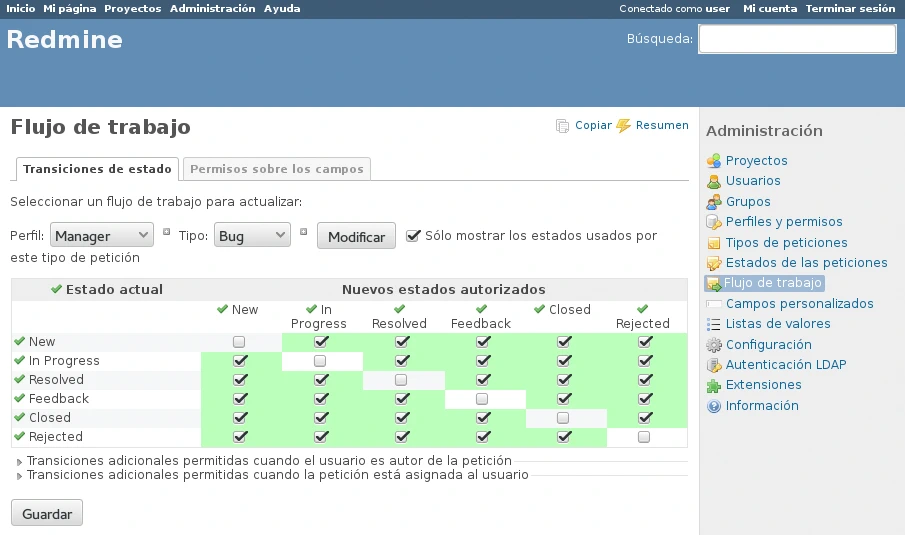Open Administración in top menu
Viewport: 905px width, 535px height.
tap(212, 8)
